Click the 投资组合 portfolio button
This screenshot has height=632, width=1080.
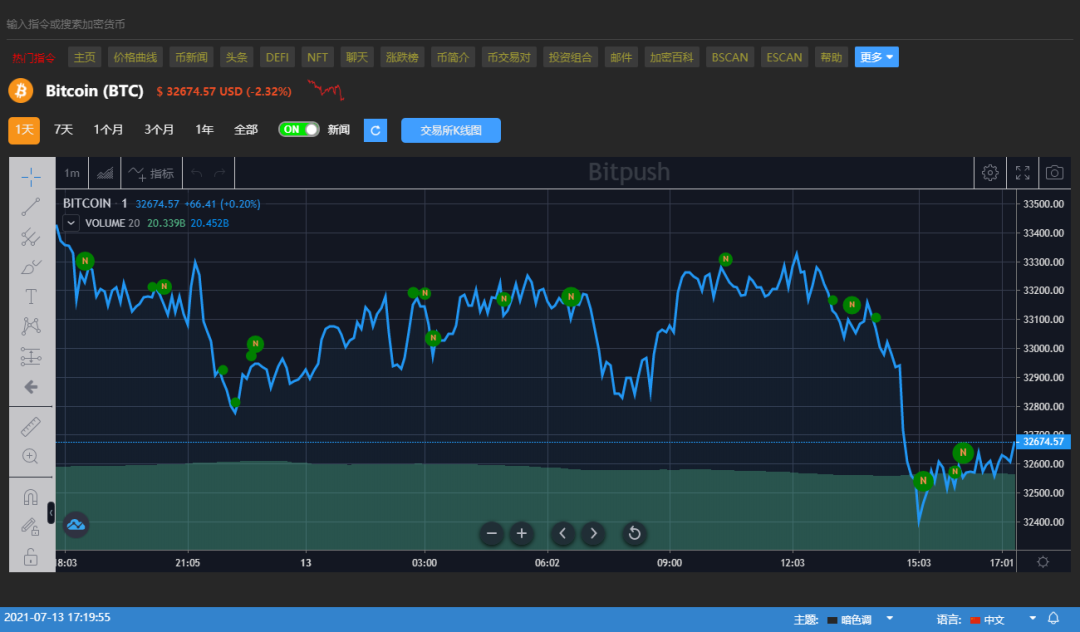[570, 57]
